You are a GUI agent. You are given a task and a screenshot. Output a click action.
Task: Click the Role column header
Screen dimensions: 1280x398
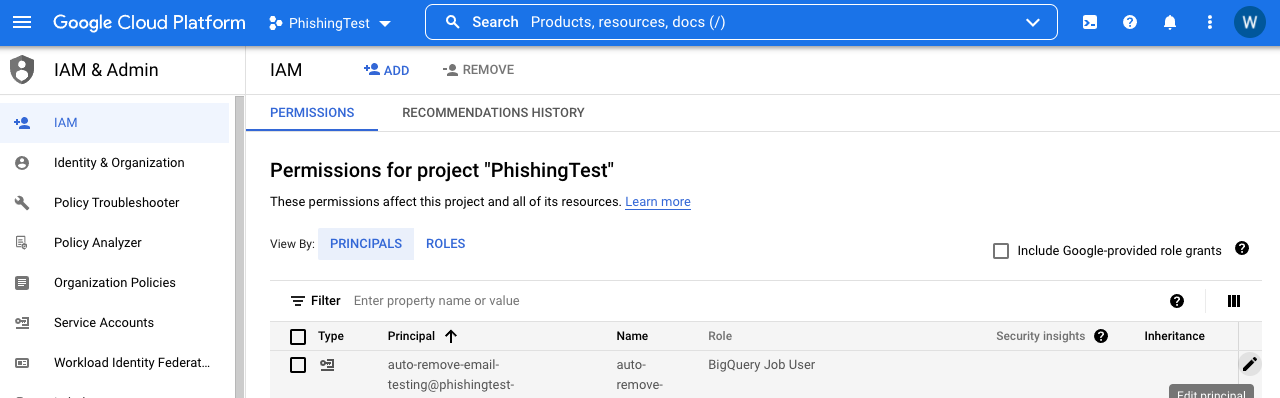point(720,336)
